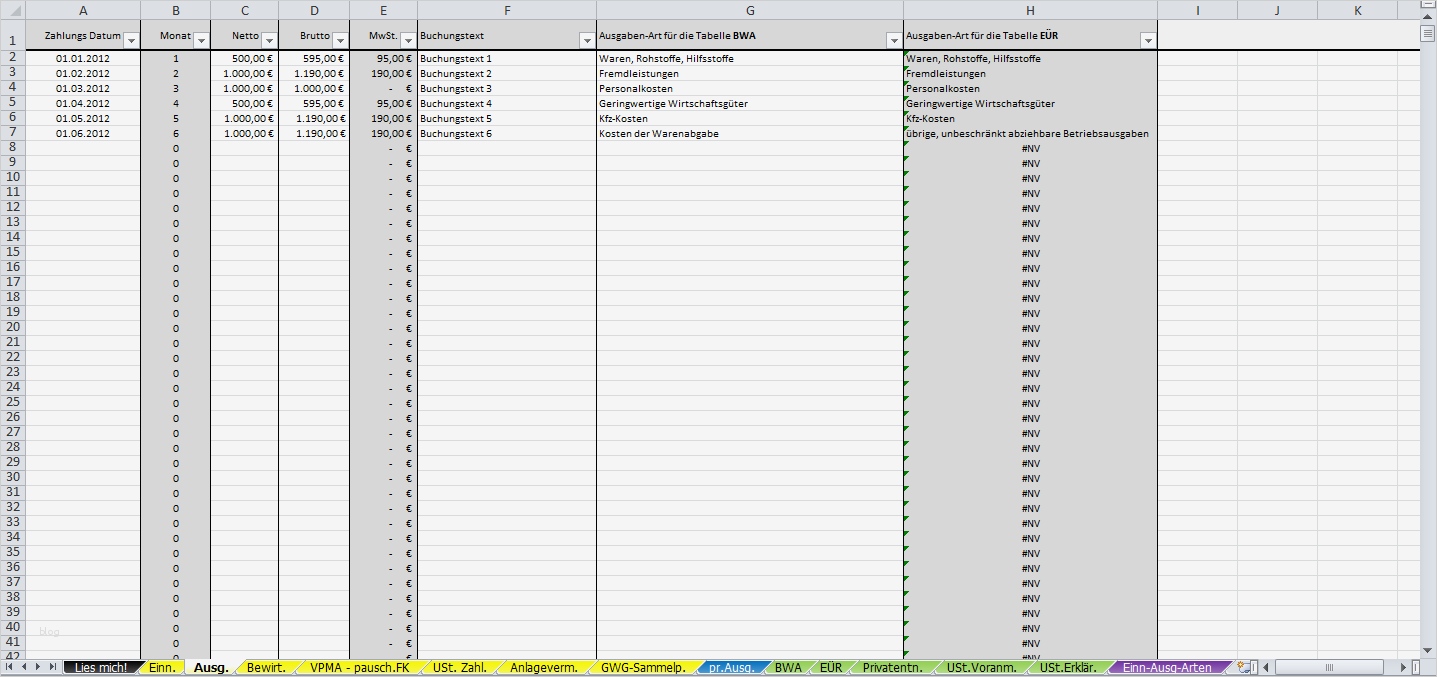Open the Zahlungs Datum filter dropdown
This screenshot has height=677, width=1437.
coord(131,39)
